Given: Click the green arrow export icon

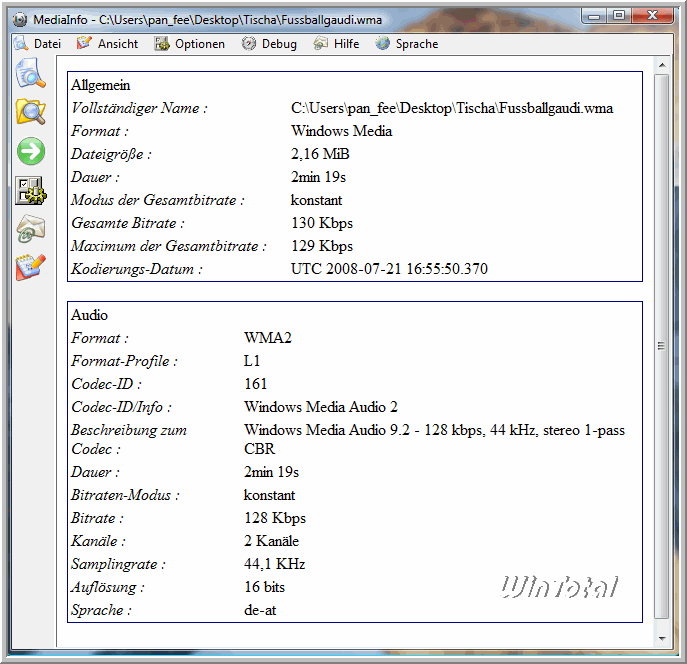Looking at the screenshot, I should click(30, 151).
